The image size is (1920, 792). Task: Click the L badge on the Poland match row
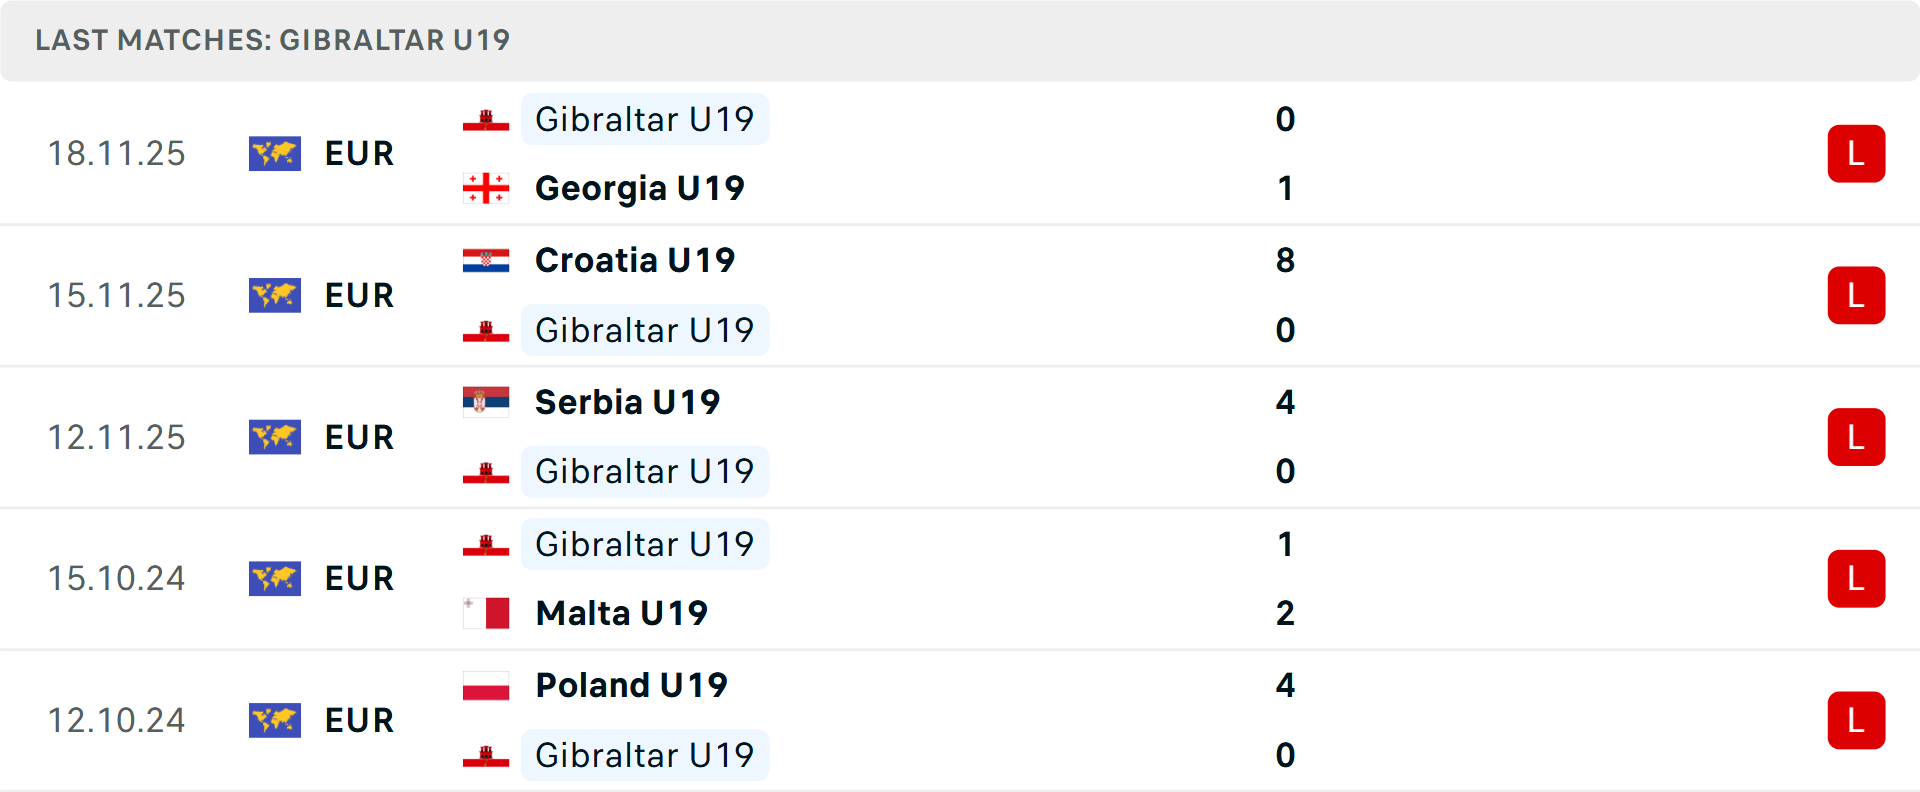point(1857,720)
